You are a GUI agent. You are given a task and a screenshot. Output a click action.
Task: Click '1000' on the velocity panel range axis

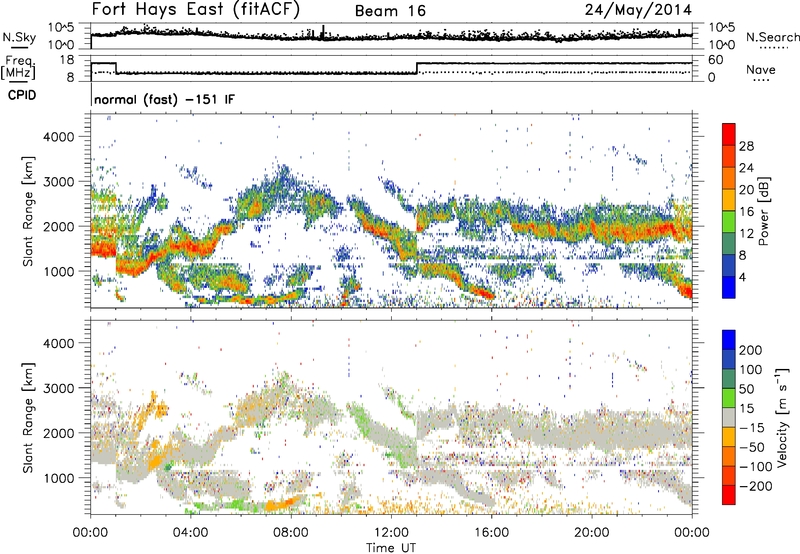[58, 478]
